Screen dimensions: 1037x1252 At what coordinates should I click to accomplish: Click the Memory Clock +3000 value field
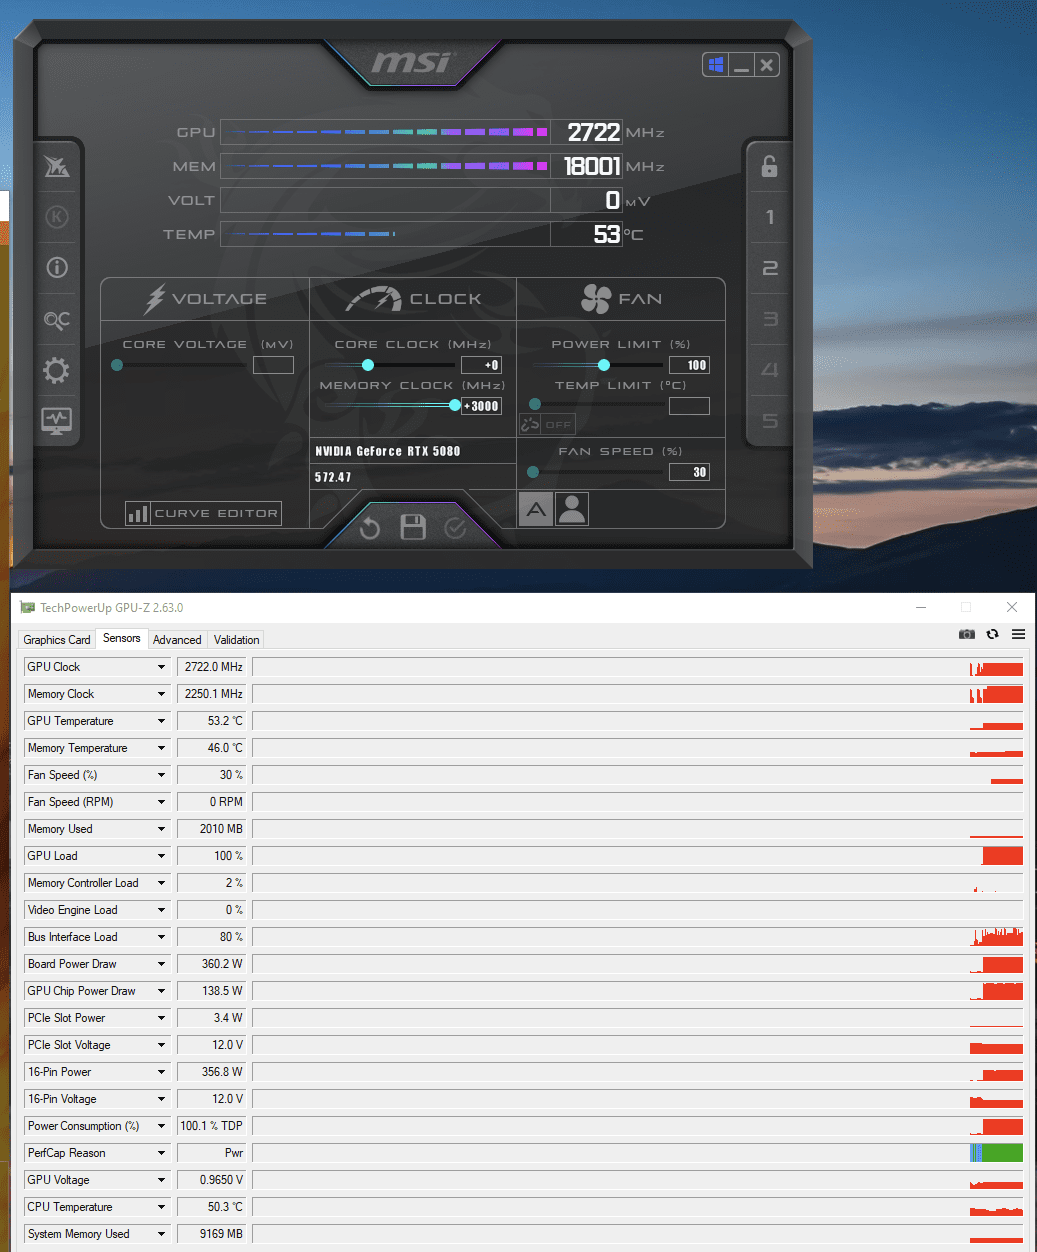tap(481, 406)
